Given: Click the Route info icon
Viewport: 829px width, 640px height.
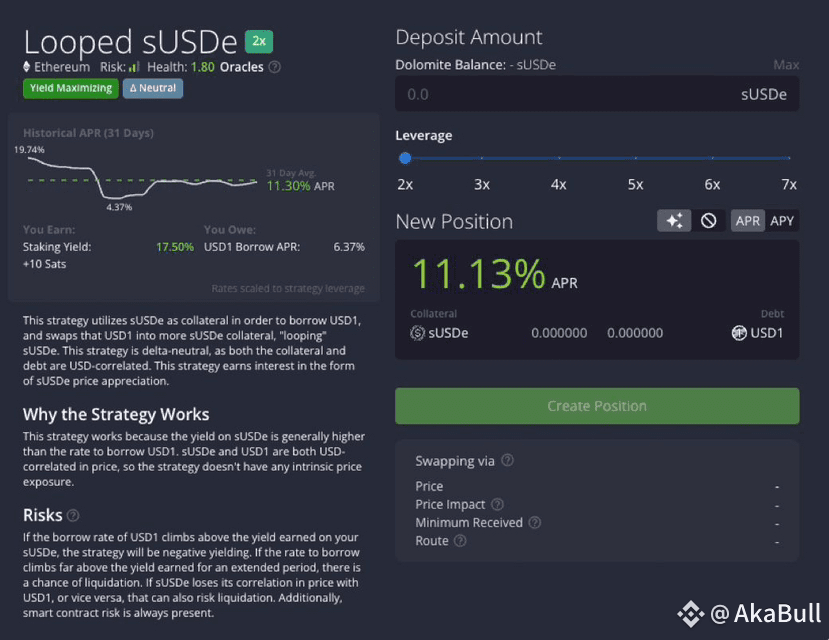Looking at the screenshot, I should 460,541.
